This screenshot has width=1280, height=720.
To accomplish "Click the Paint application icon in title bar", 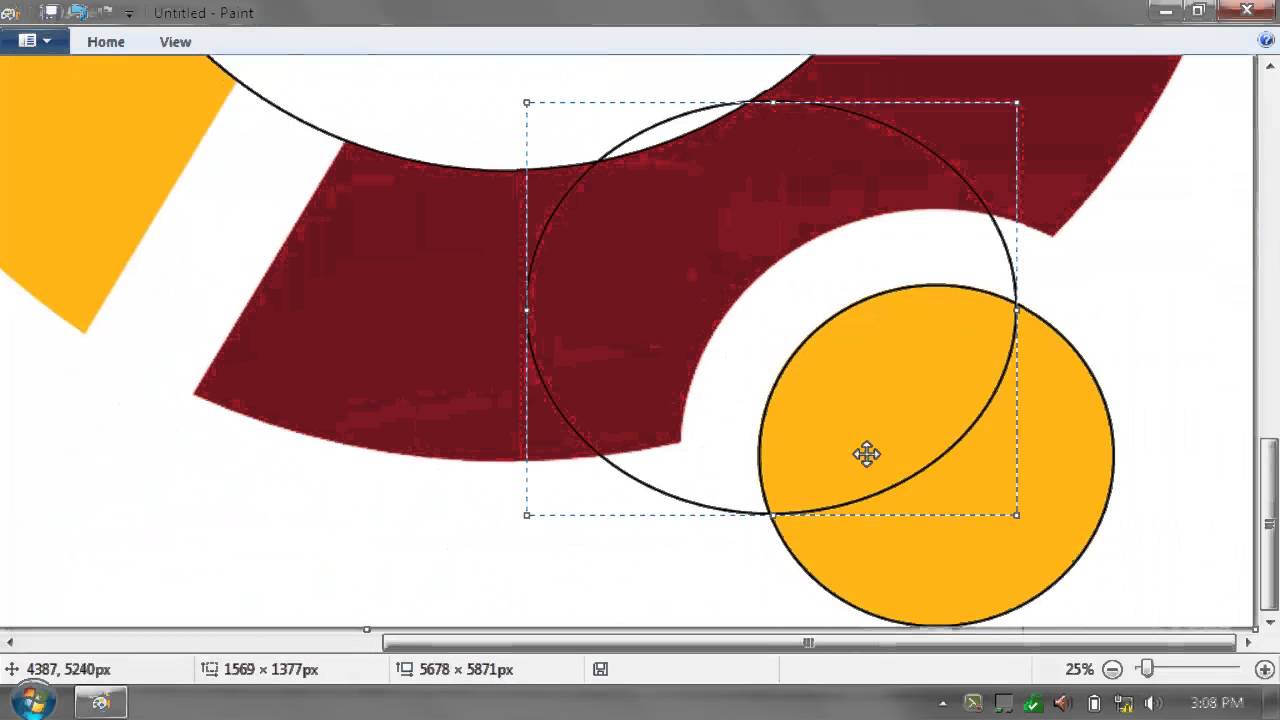I will [x=10, y=13].
